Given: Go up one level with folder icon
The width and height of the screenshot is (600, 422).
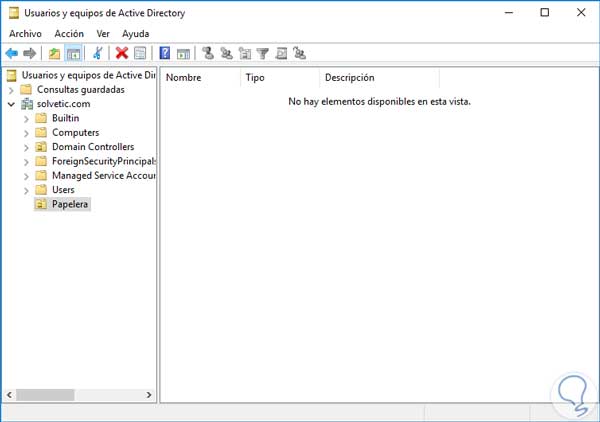Looking at the screenshot, I should [x=54, y=53].
